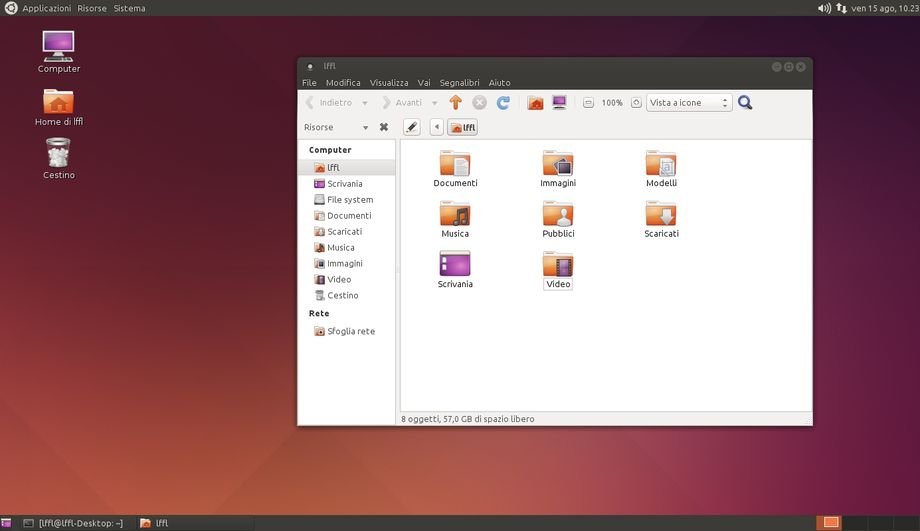The height and width of the screenshot is (531, 920).
Task: Open the Musica folder icon
Action: (x=455, y=214)
